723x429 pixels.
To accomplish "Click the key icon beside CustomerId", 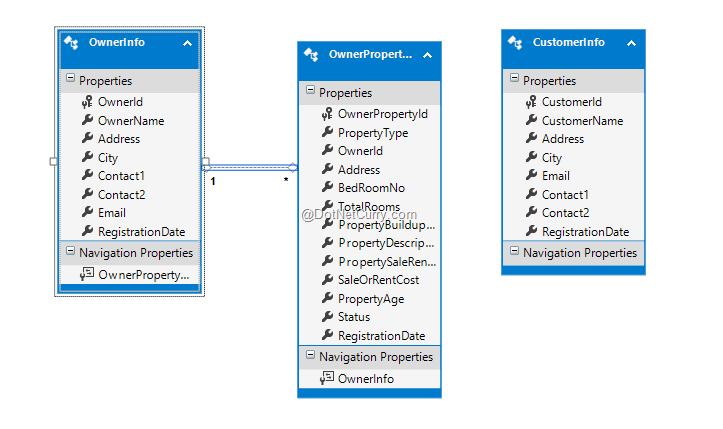I will click(x=530, y=102).
